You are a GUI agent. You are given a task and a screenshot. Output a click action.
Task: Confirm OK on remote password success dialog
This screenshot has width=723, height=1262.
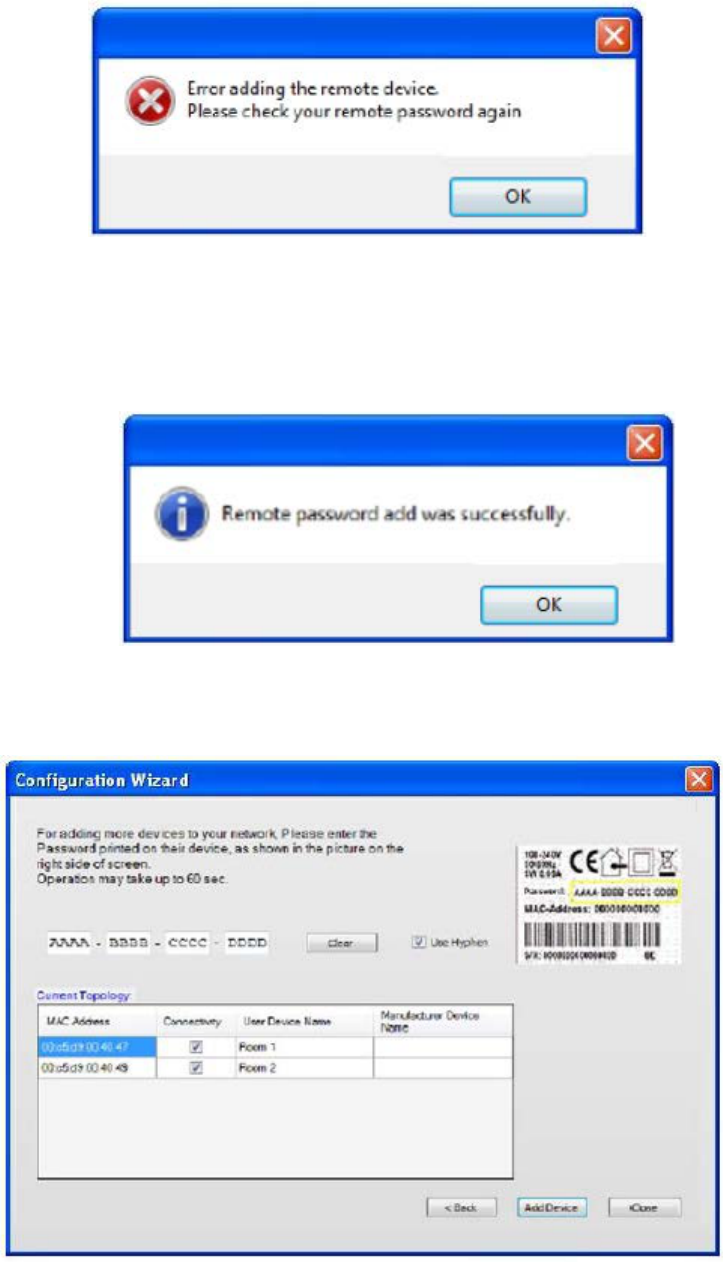tap(549, 604)
